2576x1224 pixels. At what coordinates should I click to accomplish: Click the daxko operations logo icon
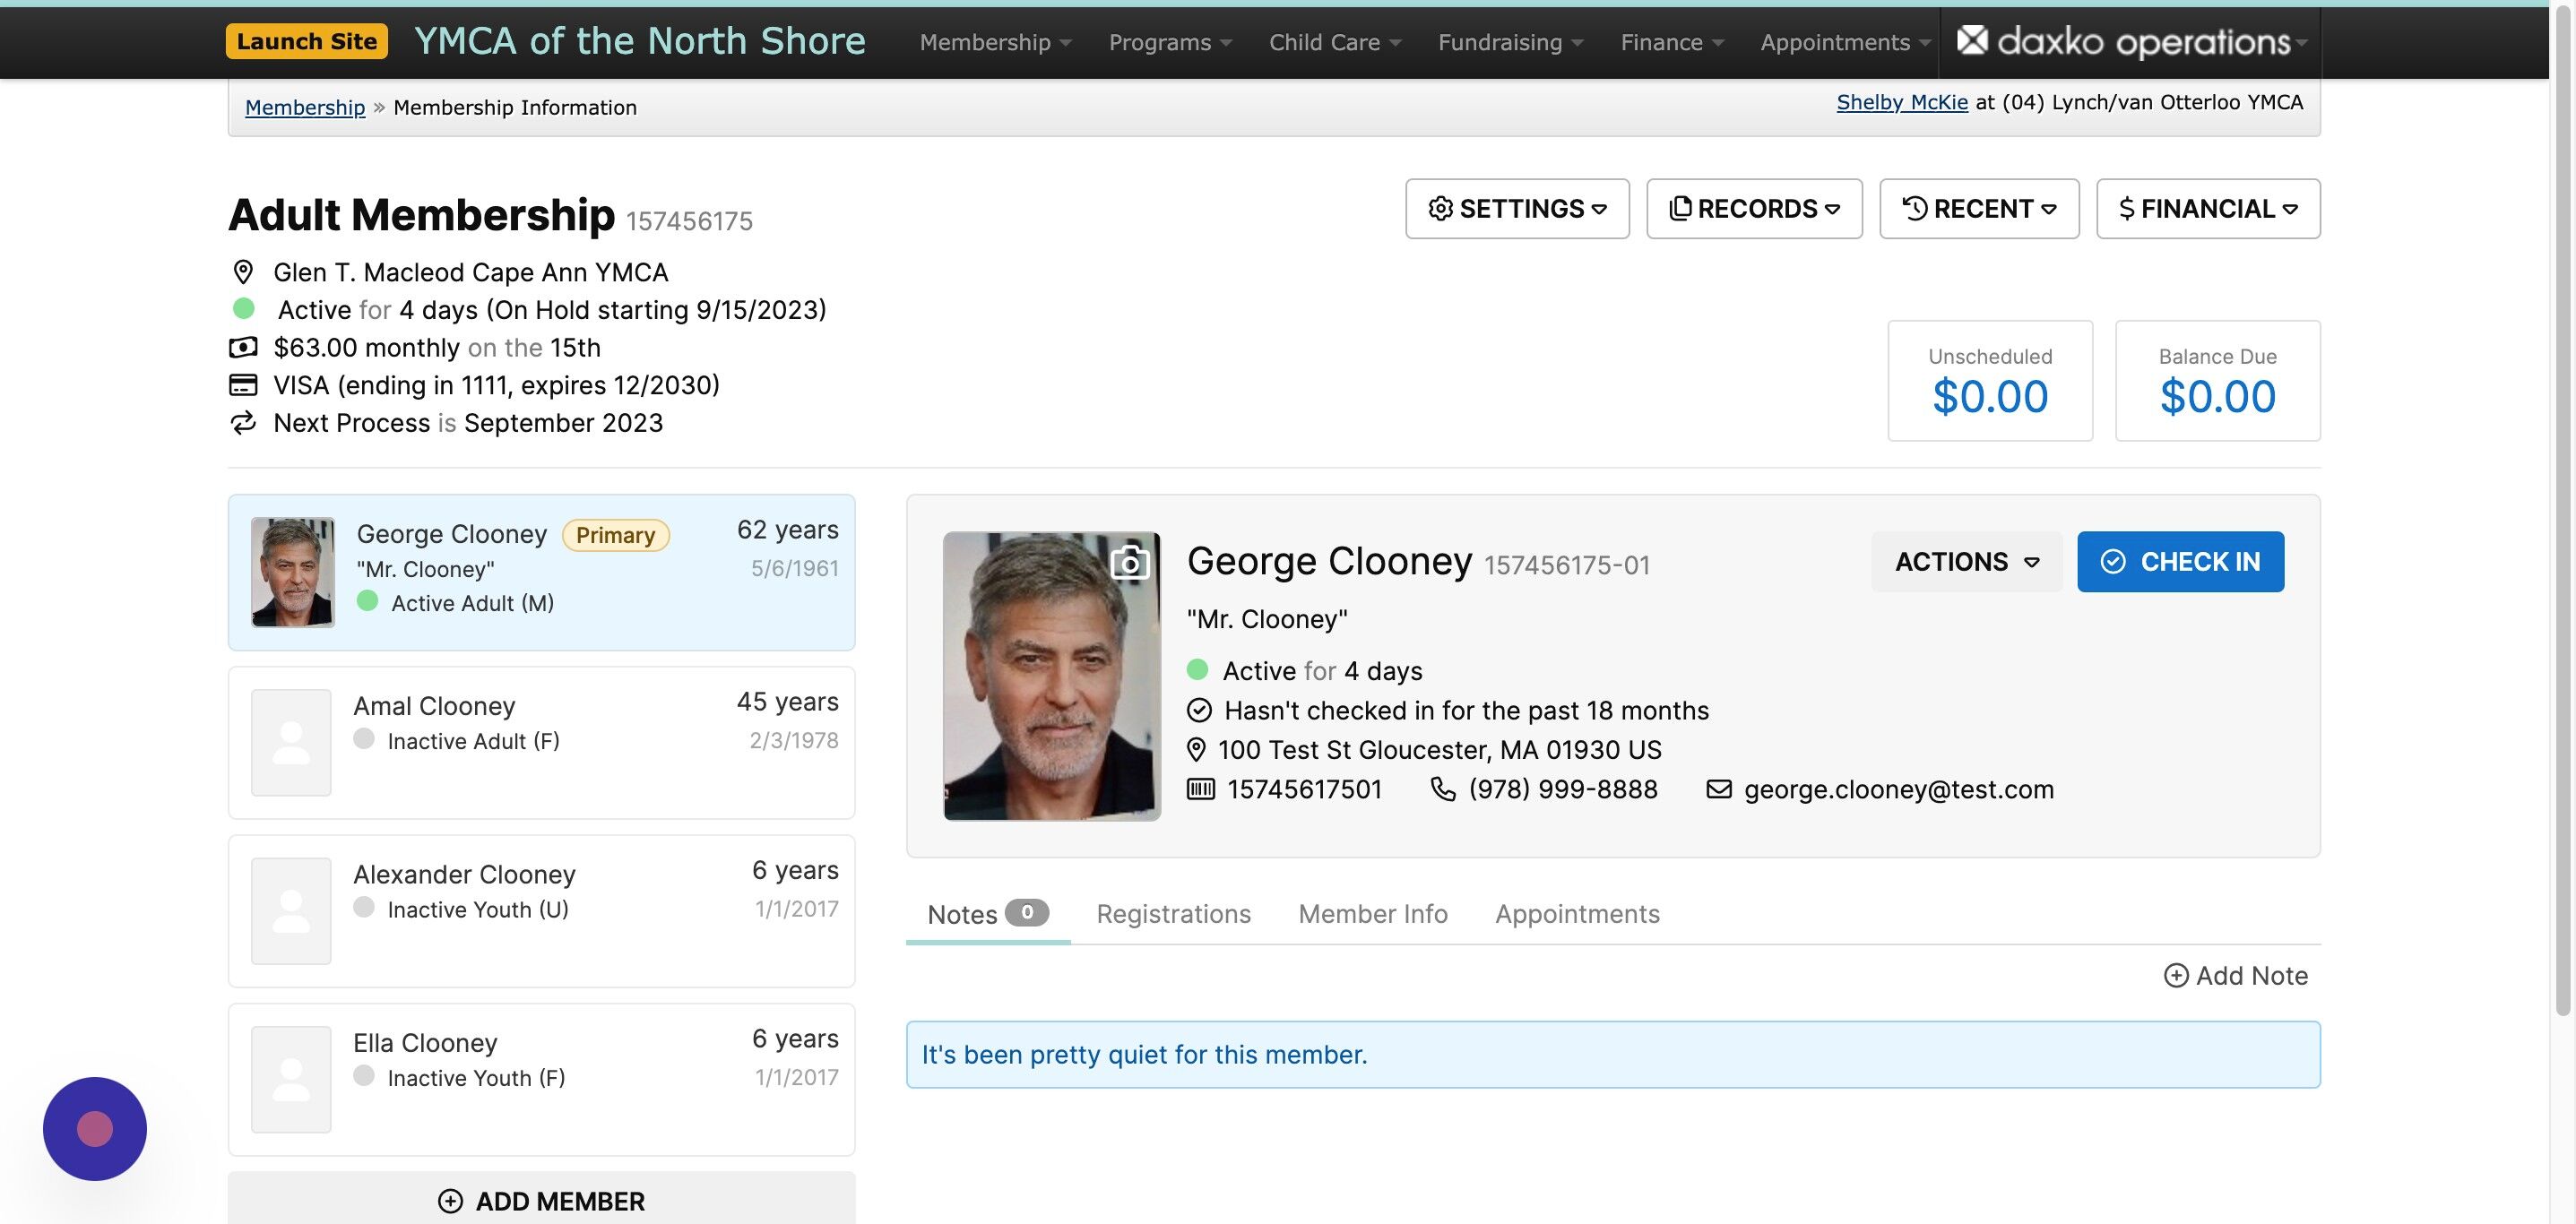click(1972, 40)
